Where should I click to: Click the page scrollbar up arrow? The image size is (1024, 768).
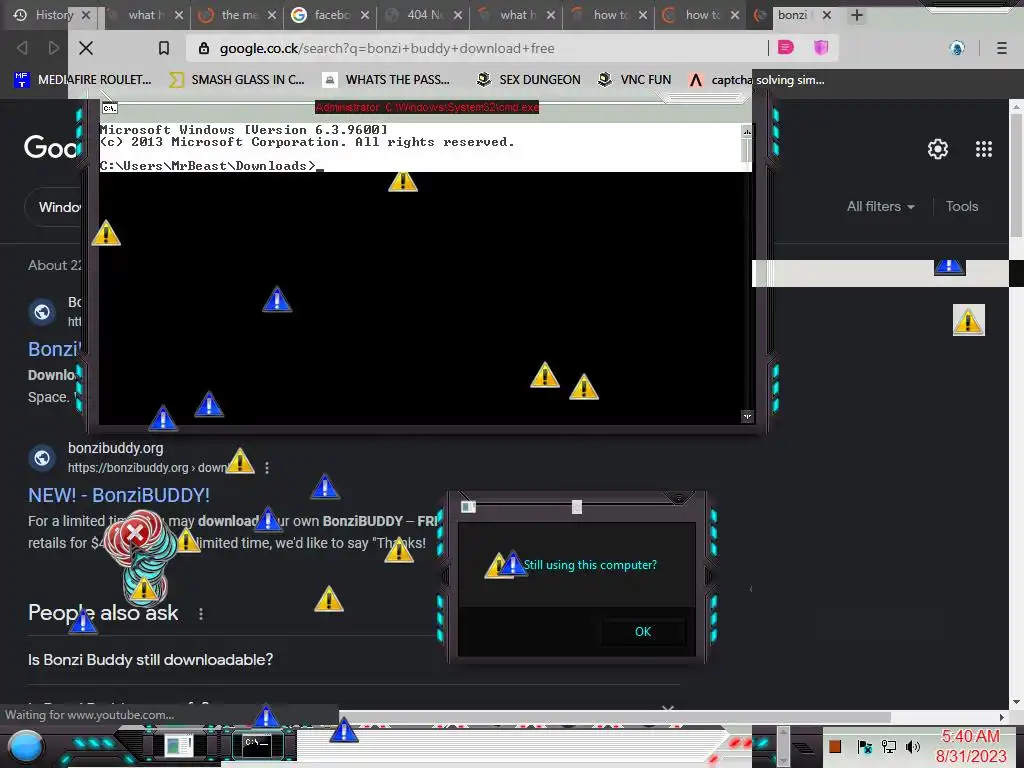click(1016, 106)
